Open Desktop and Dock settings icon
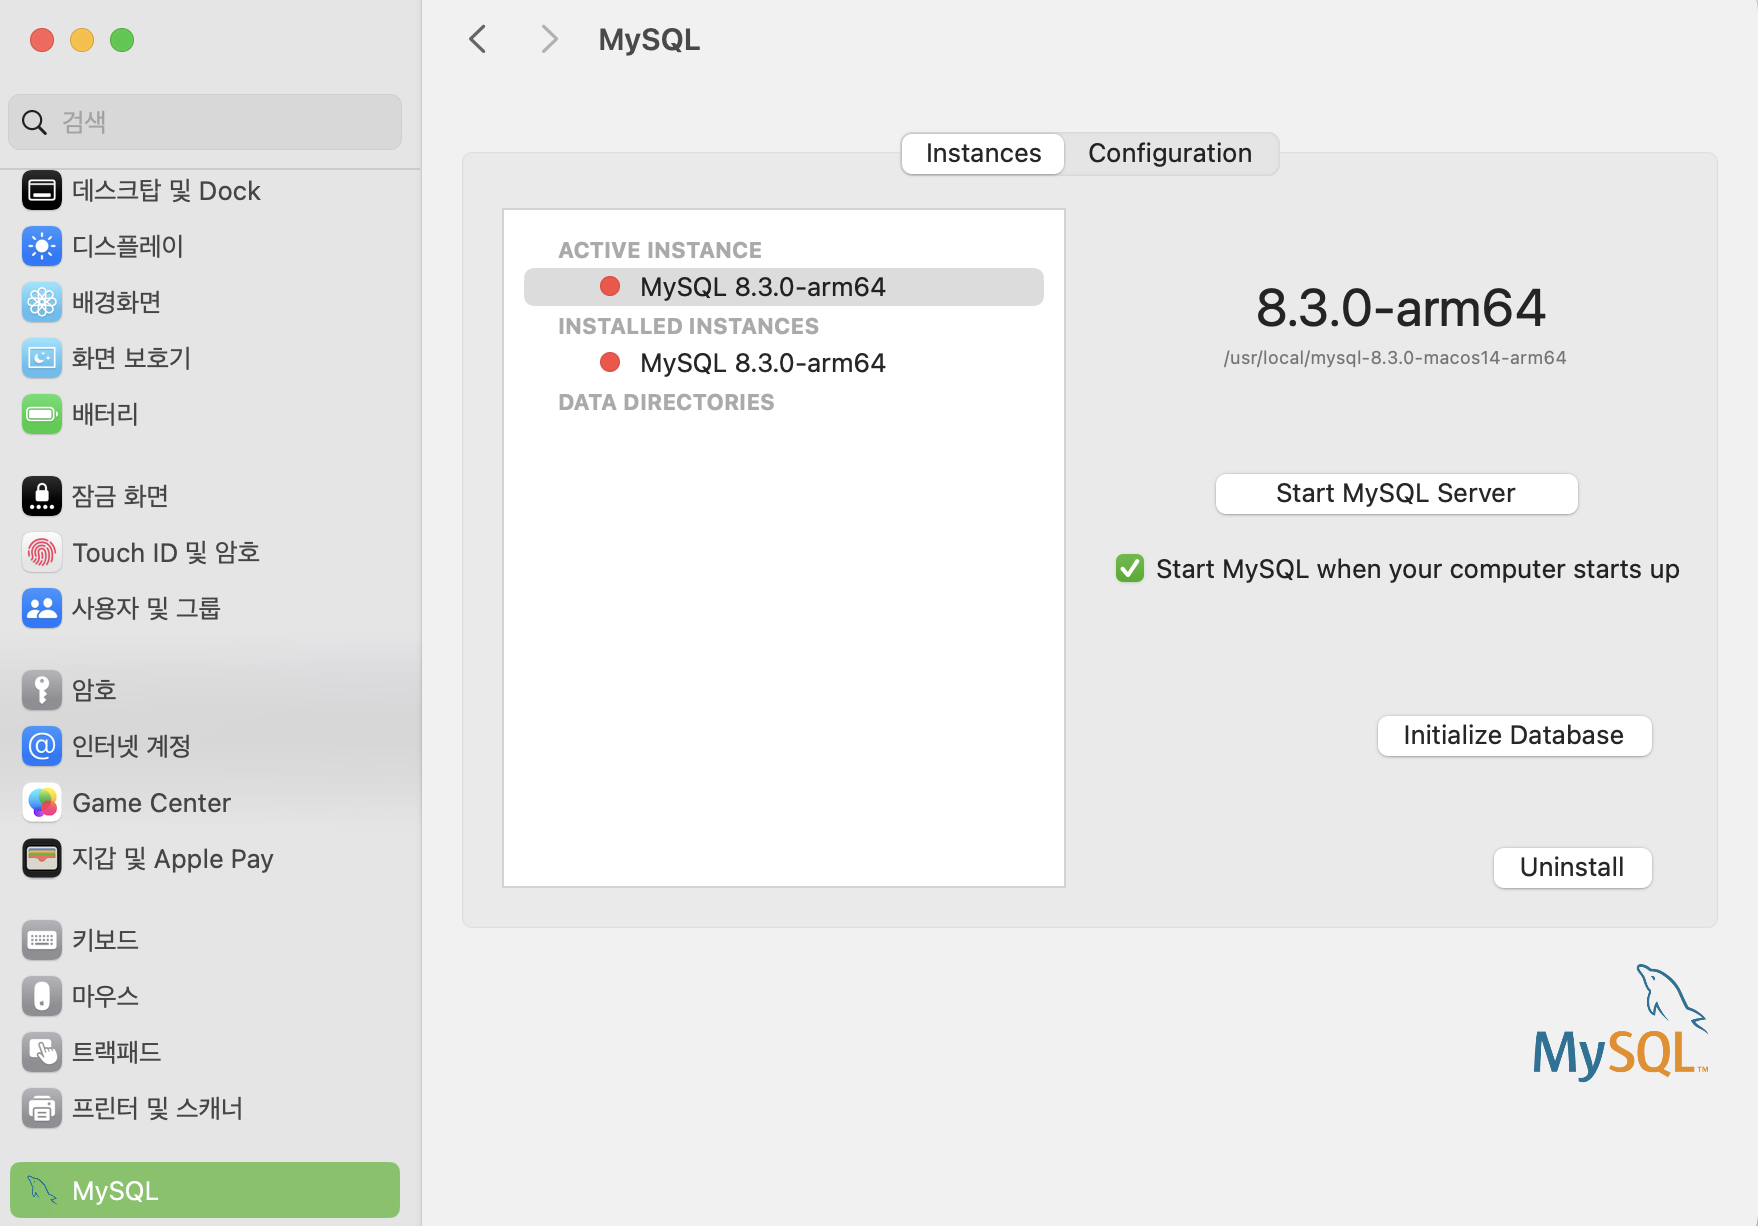Screen dimensions: 1758x1226 [x=42, y=190]
